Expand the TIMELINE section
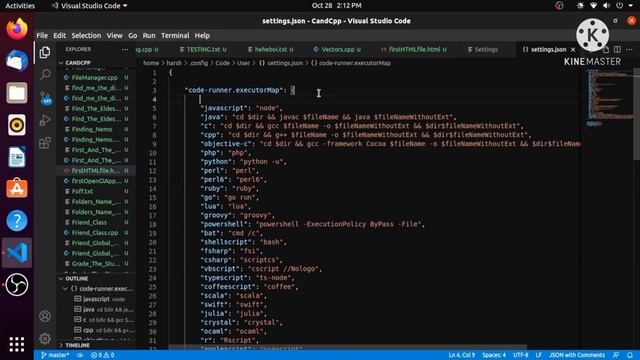The width and height of the screenshot is (640, 360). pos(77,345)
